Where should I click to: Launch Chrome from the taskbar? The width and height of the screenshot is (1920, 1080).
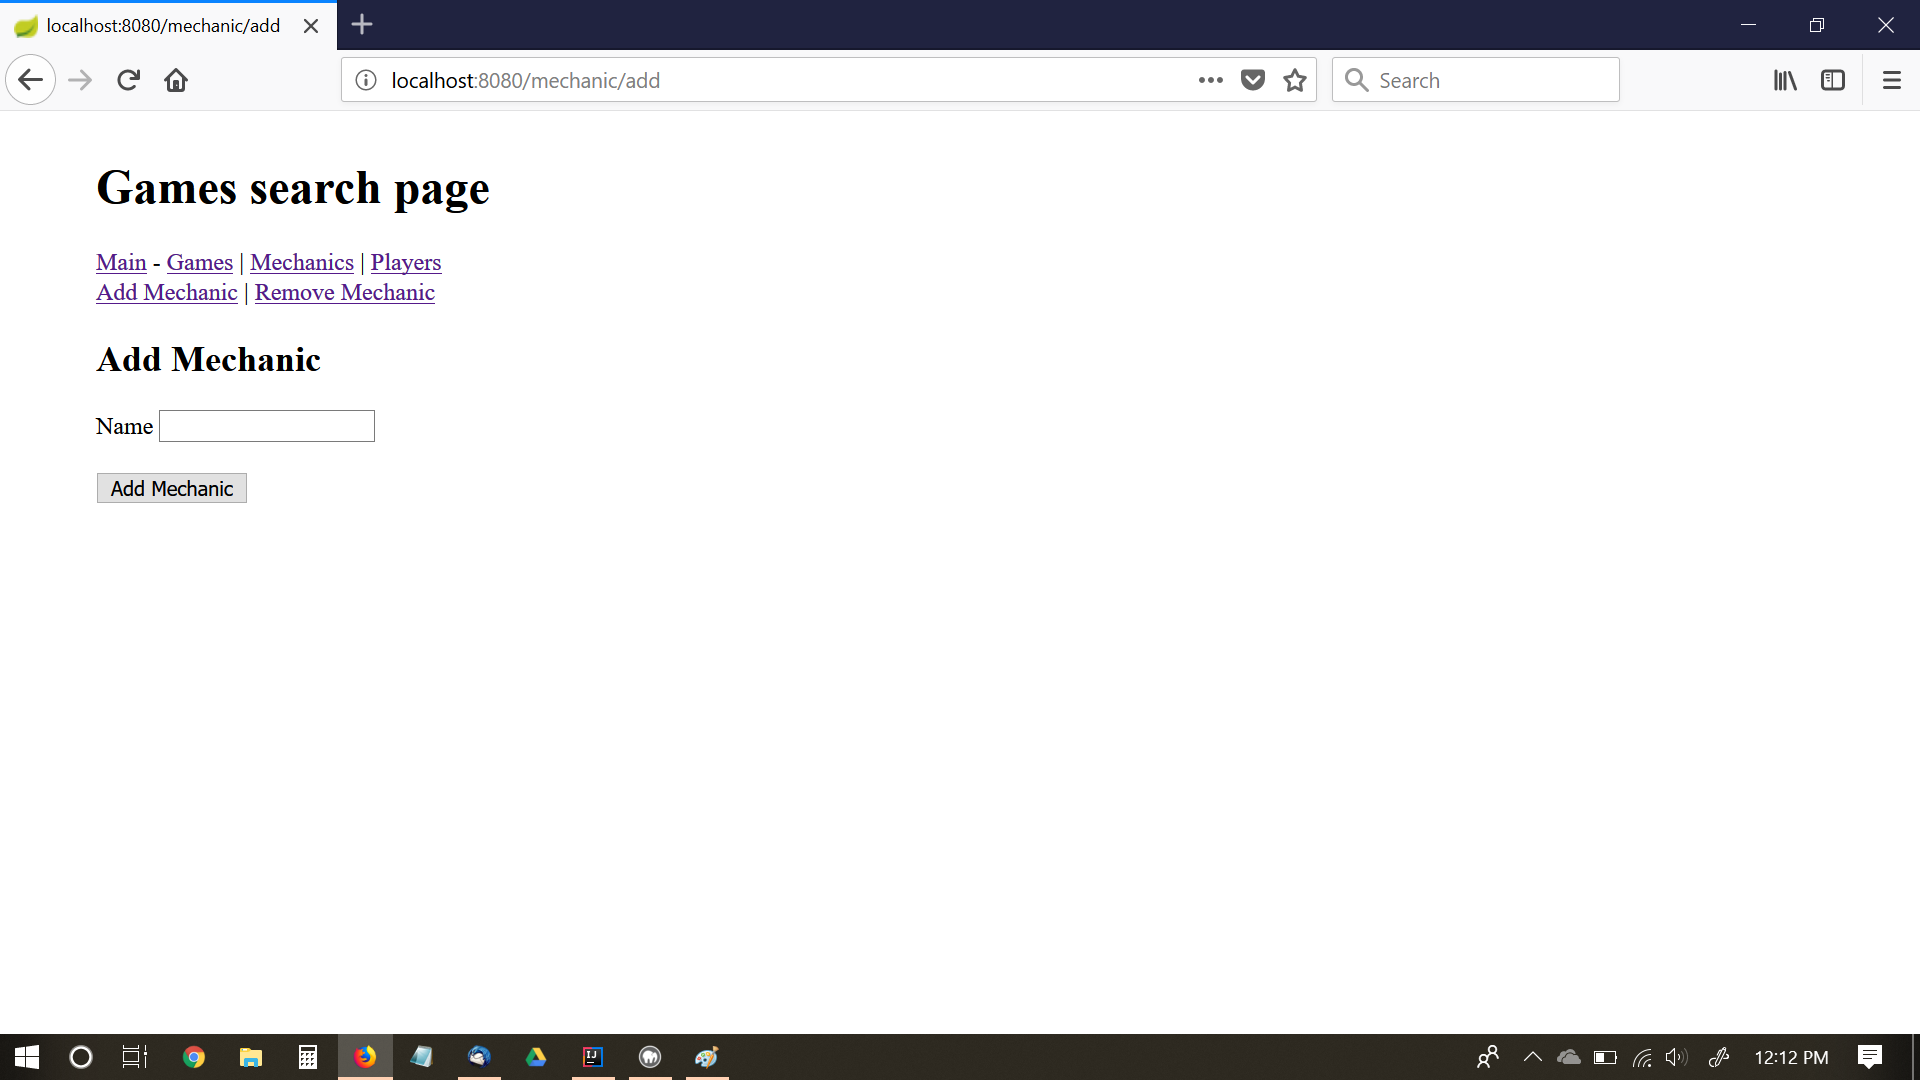pos(194,1057)
